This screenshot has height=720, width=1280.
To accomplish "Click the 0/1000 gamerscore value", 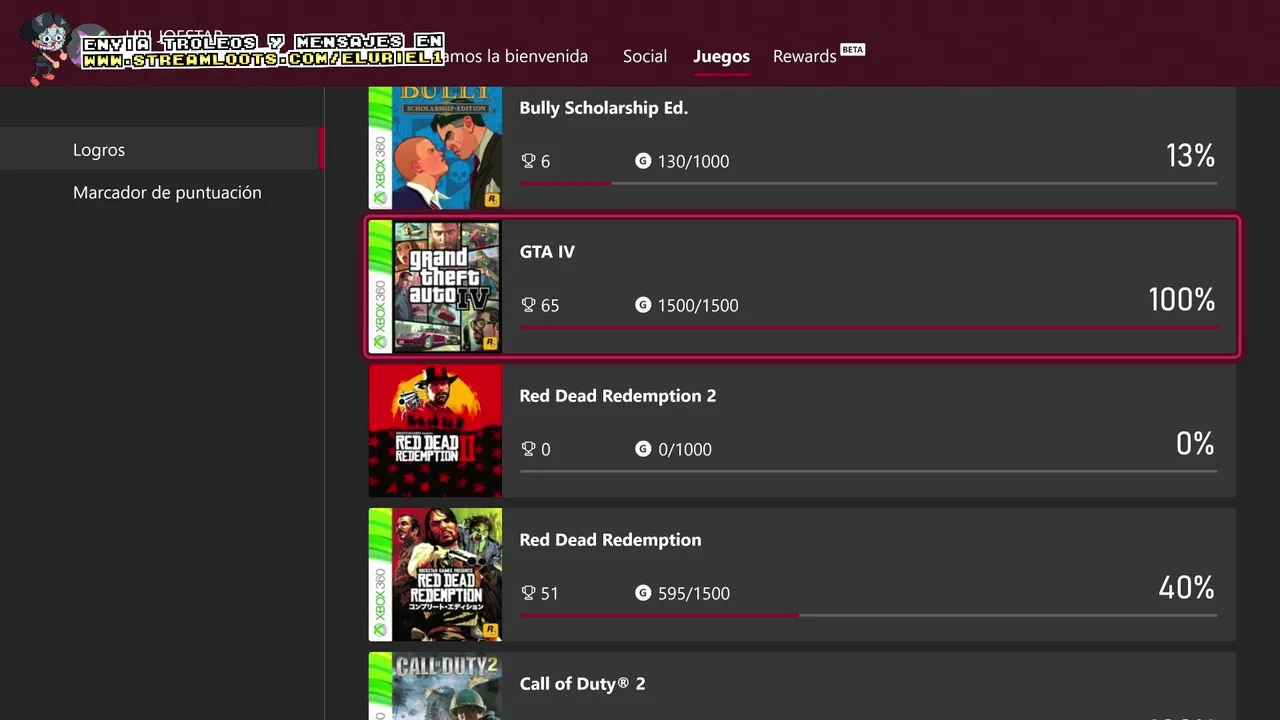I will (x=685, y=449).
